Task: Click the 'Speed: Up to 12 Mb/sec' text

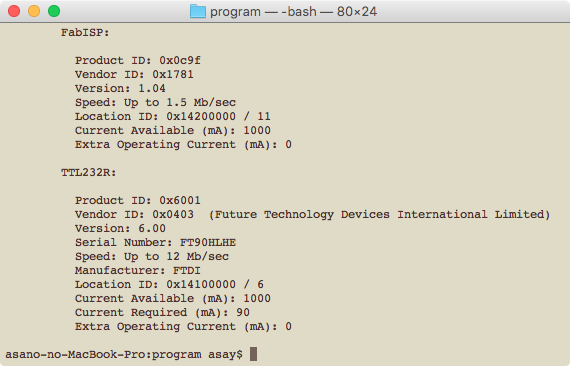Action: [x=152, y=257]
